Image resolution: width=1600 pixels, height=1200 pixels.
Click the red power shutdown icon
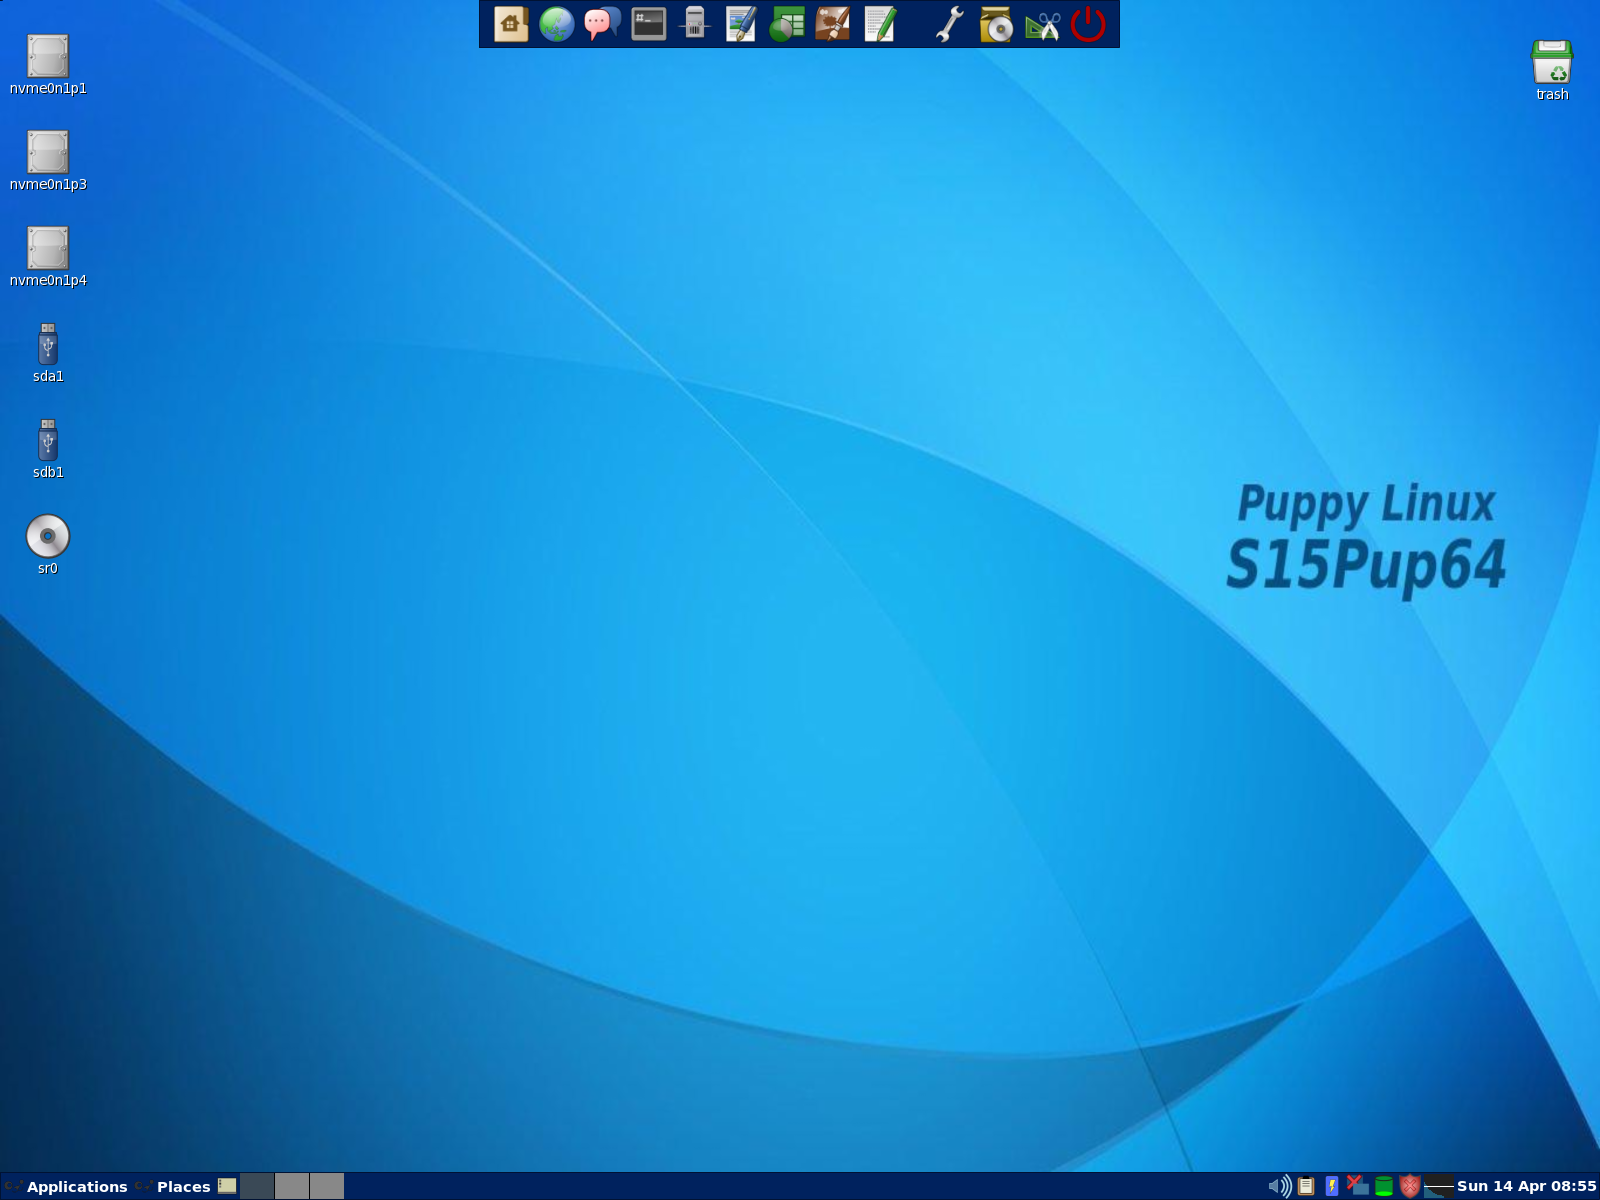click(x=1088, y=24)
